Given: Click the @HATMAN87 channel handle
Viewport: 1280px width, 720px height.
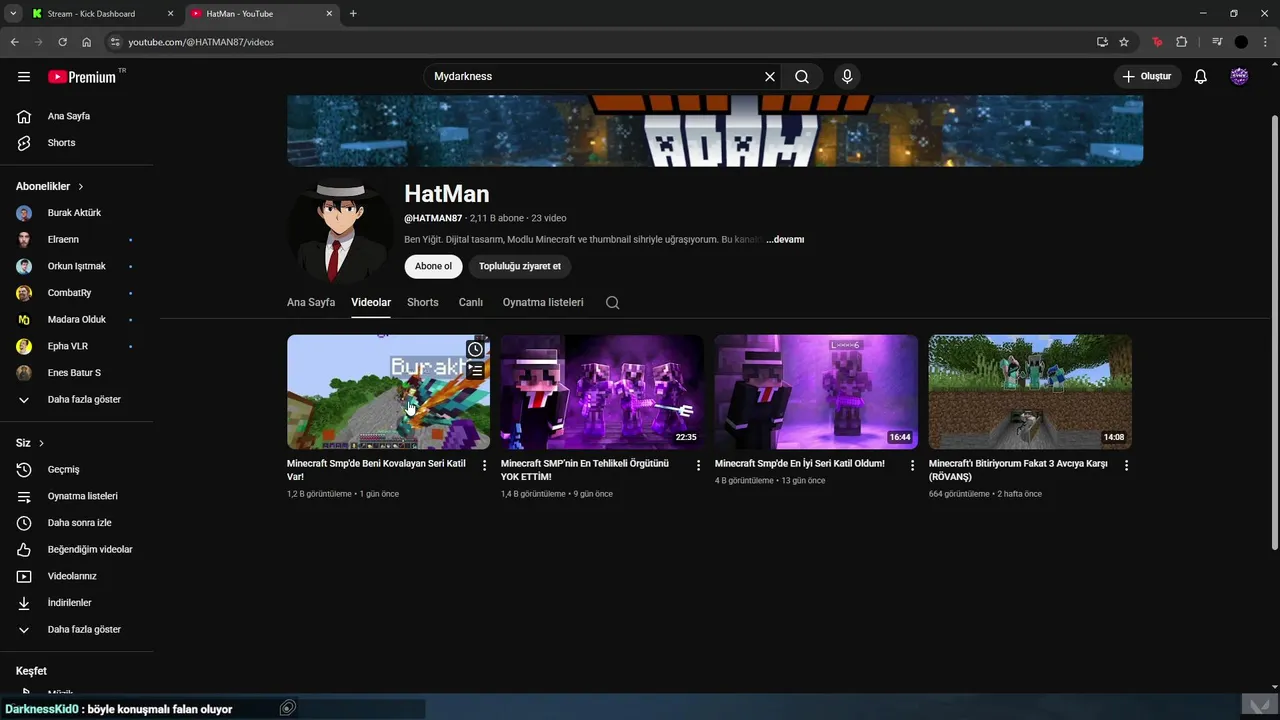Looking at the screenshot, I should [433, 218].
